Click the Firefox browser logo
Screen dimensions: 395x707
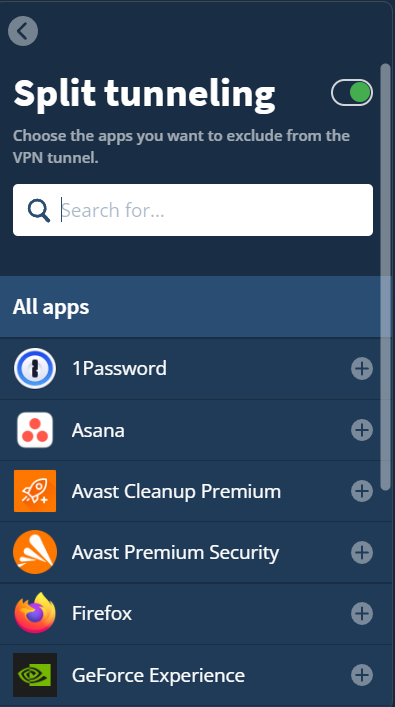[35, 613]
